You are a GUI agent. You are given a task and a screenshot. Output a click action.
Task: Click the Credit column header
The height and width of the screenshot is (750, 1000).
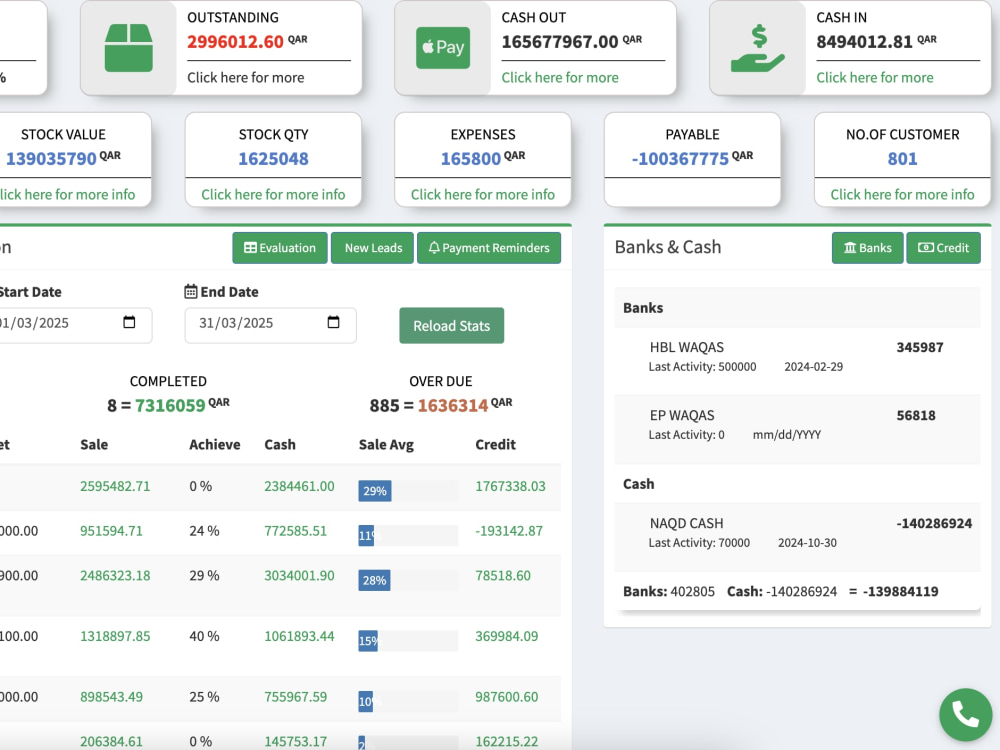(x=496, y=445)
